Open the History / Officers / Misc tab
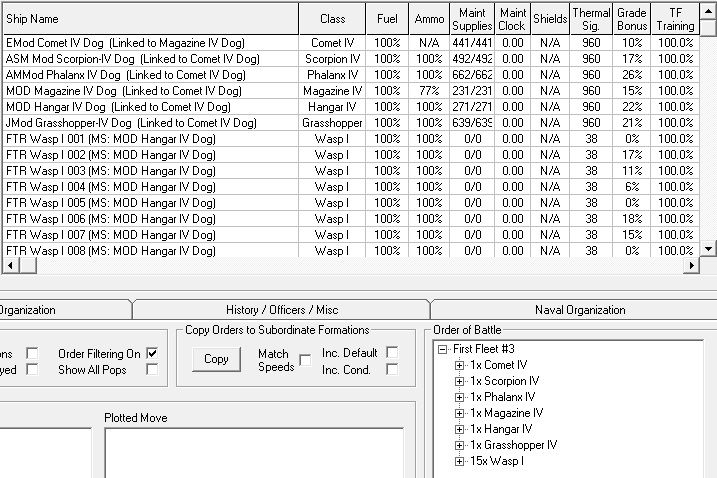This screenshot has height=478, width=717. click(282, 310)
